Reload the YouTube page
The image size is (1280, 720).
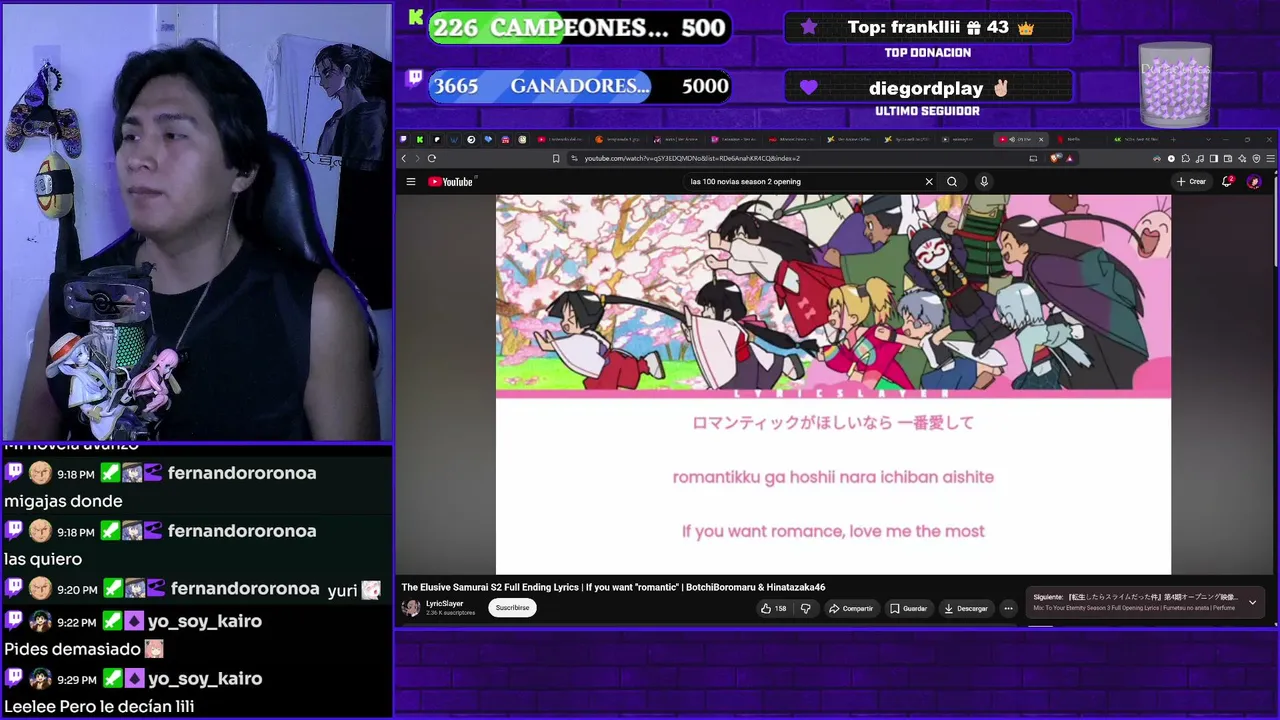pos(432,158)
